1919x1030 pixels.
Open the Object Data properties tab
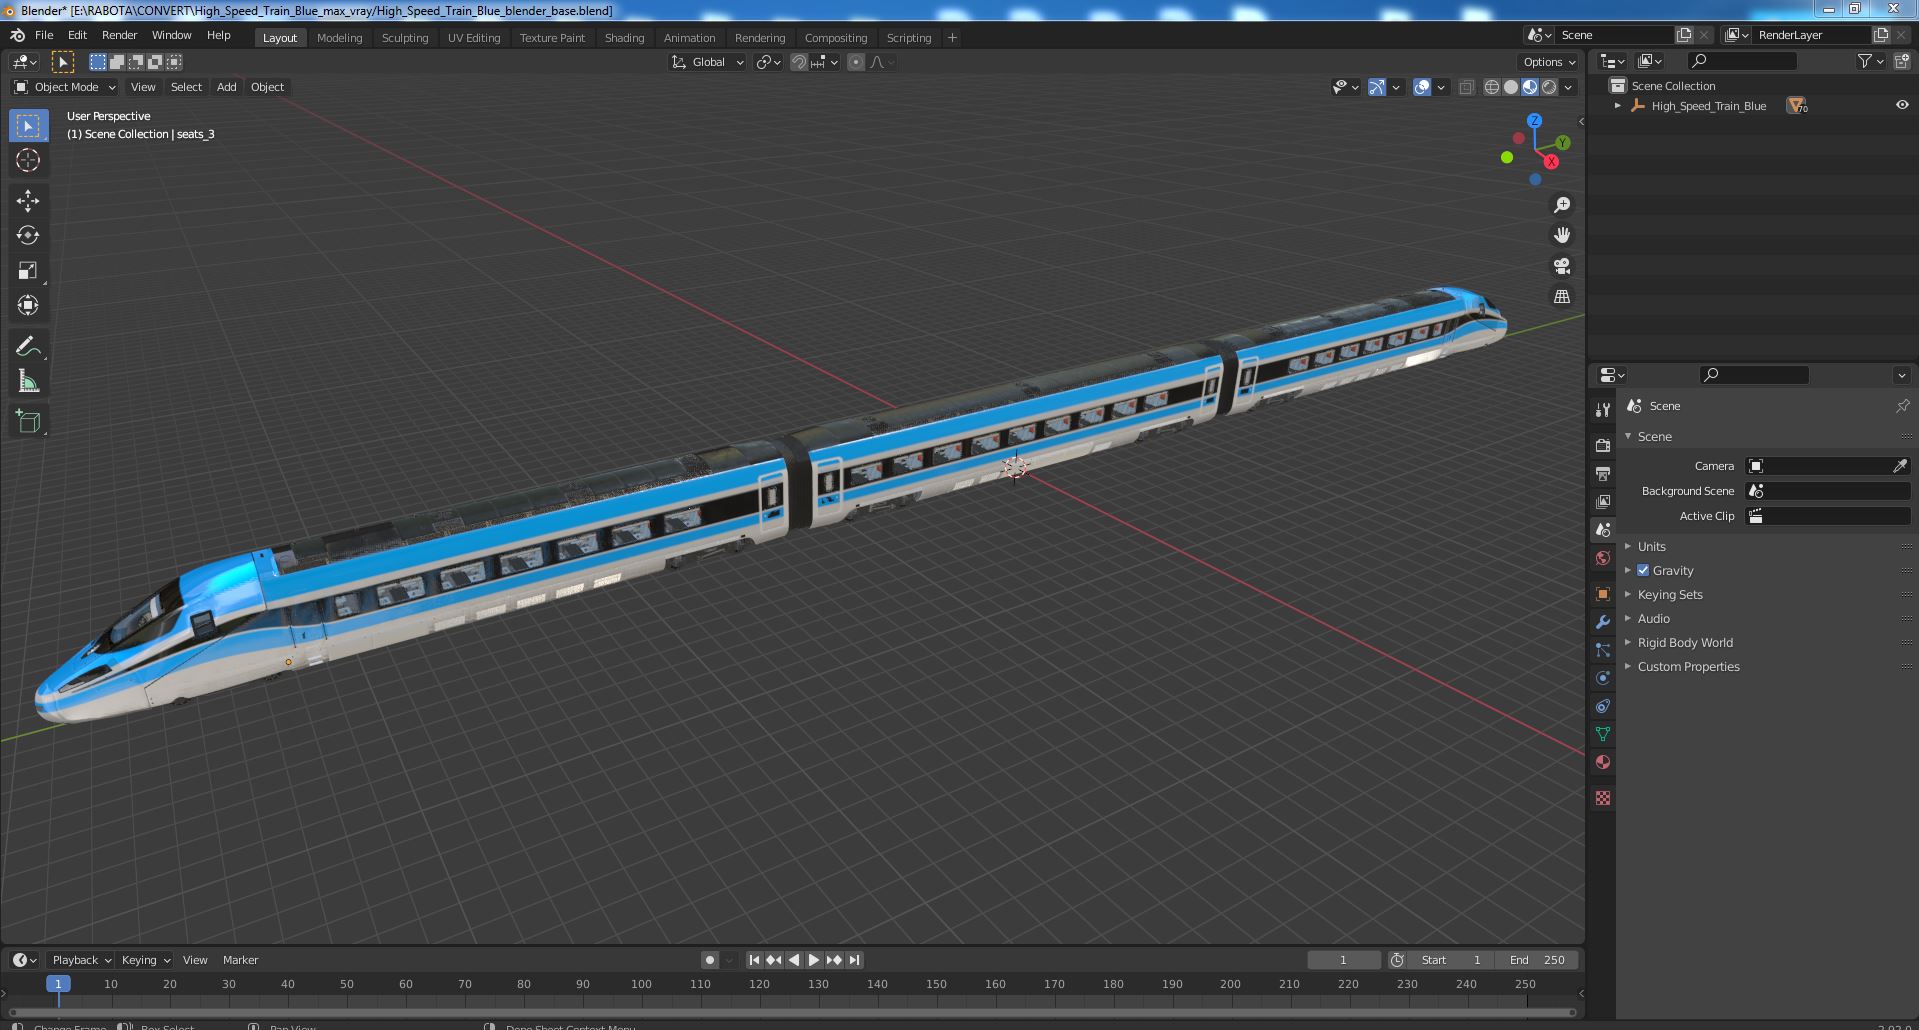(1603, 734)
